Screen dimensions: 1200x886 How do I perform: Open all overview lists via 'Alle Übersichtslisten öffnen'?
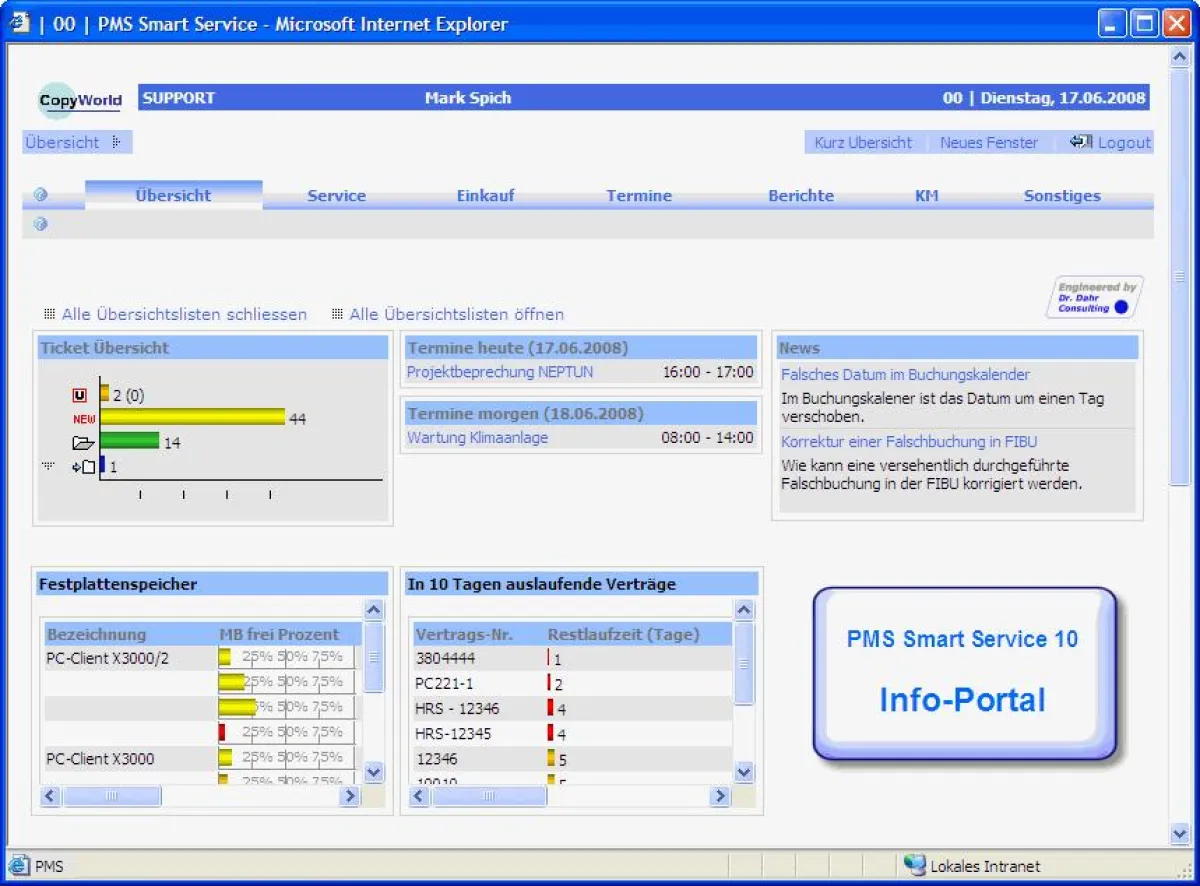click(455, 314)
